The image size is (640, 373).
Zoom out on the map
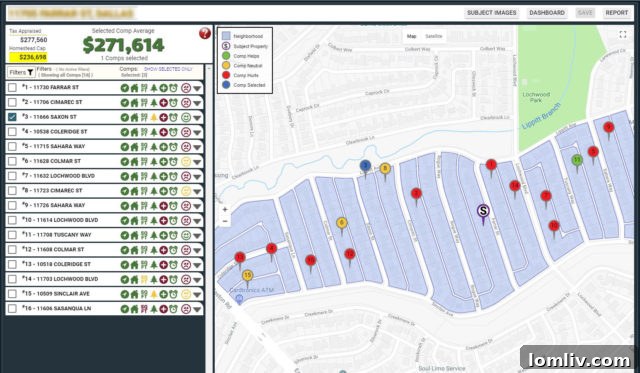[x=225, y=222]
